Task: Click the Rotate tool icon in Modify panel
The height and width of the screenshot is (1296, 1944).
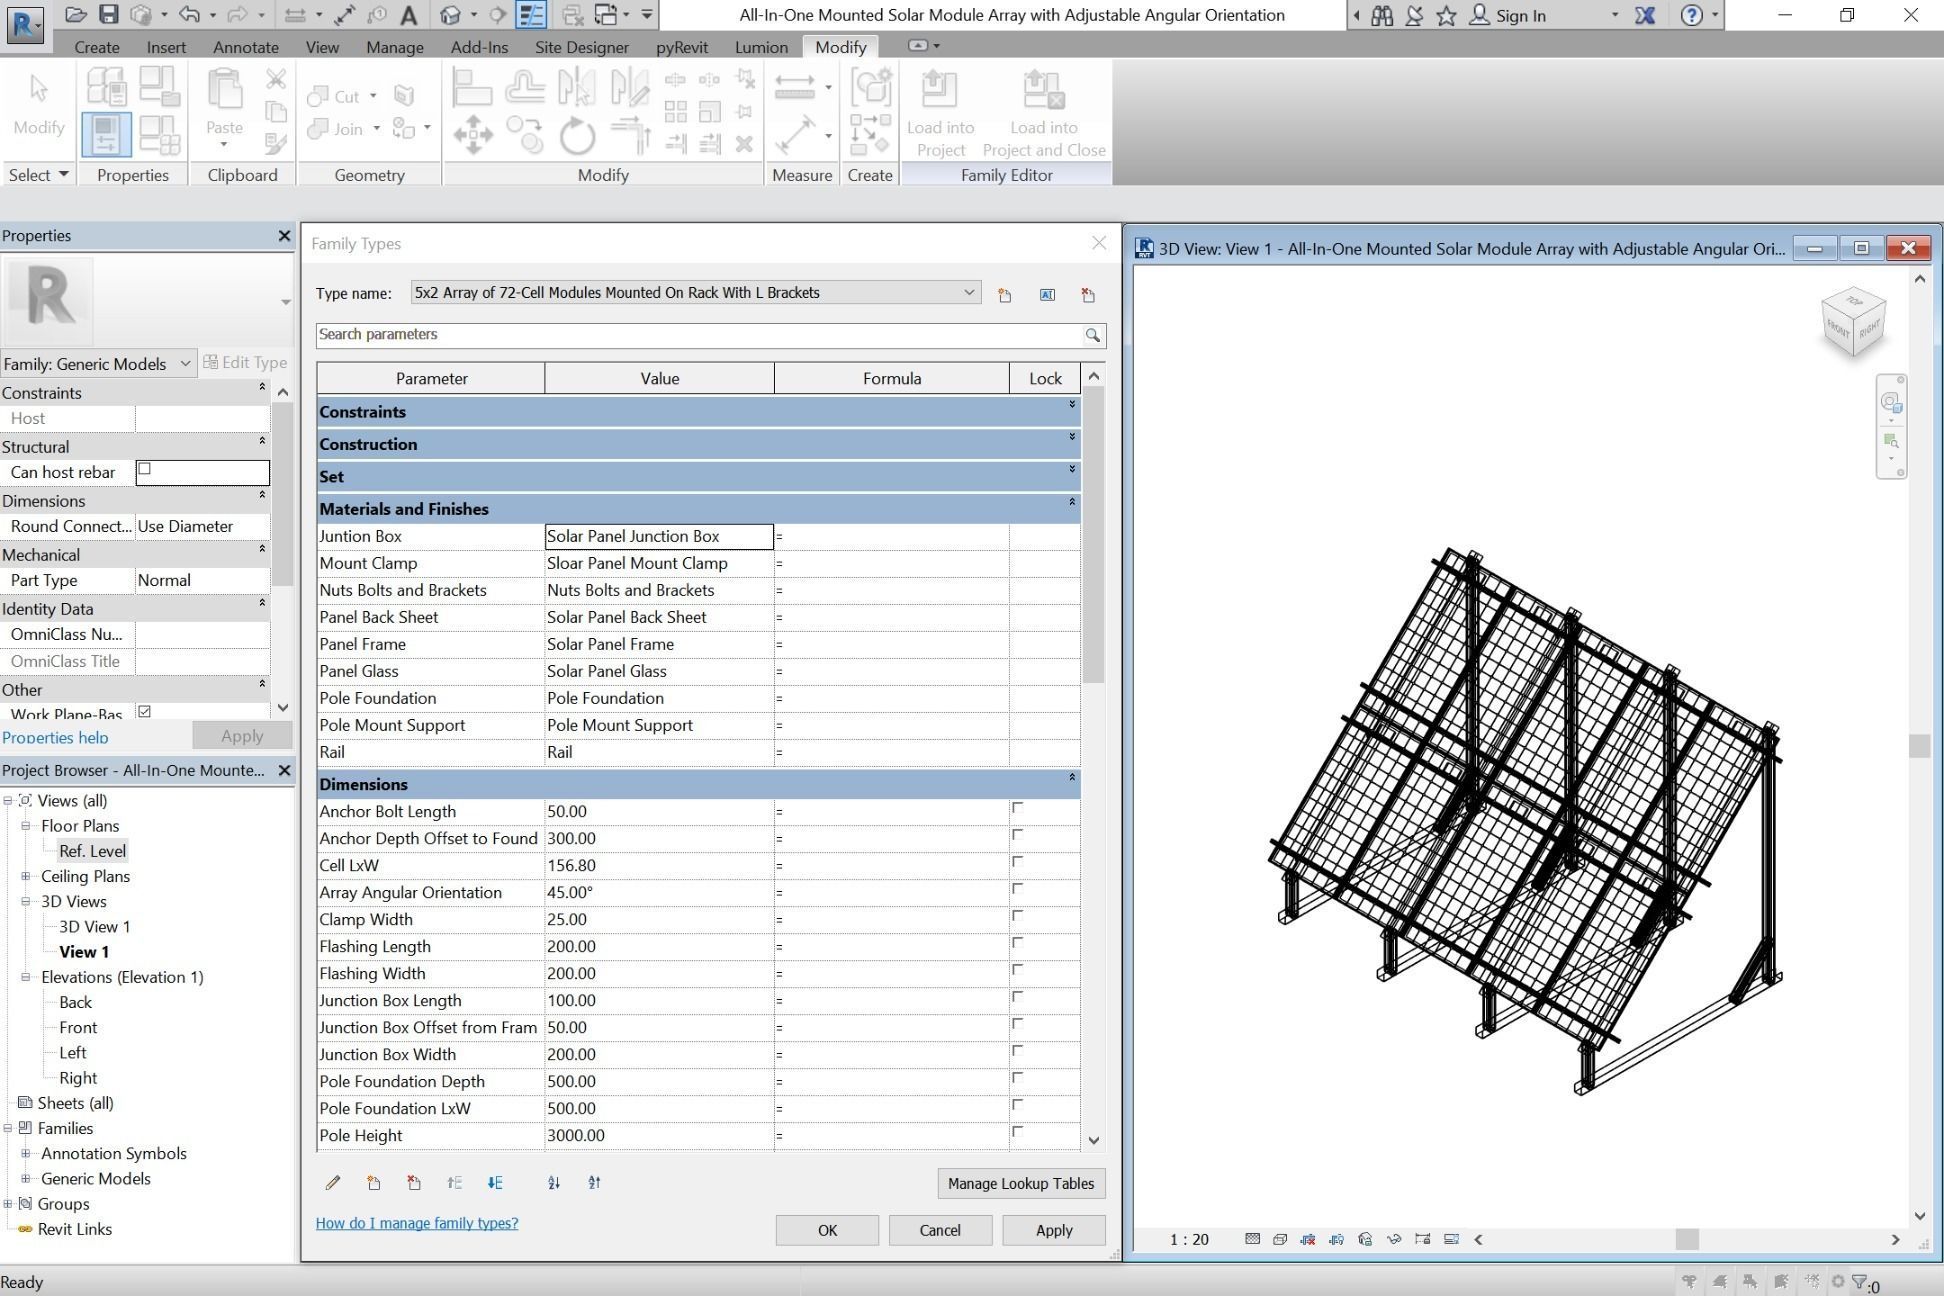Action: pos(577,135)
